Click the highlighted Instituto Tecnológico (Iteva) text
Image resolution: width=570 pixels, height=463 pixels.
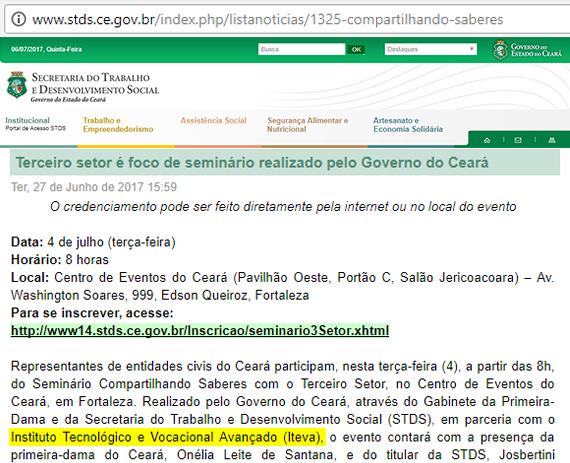[x=167, y=437]
